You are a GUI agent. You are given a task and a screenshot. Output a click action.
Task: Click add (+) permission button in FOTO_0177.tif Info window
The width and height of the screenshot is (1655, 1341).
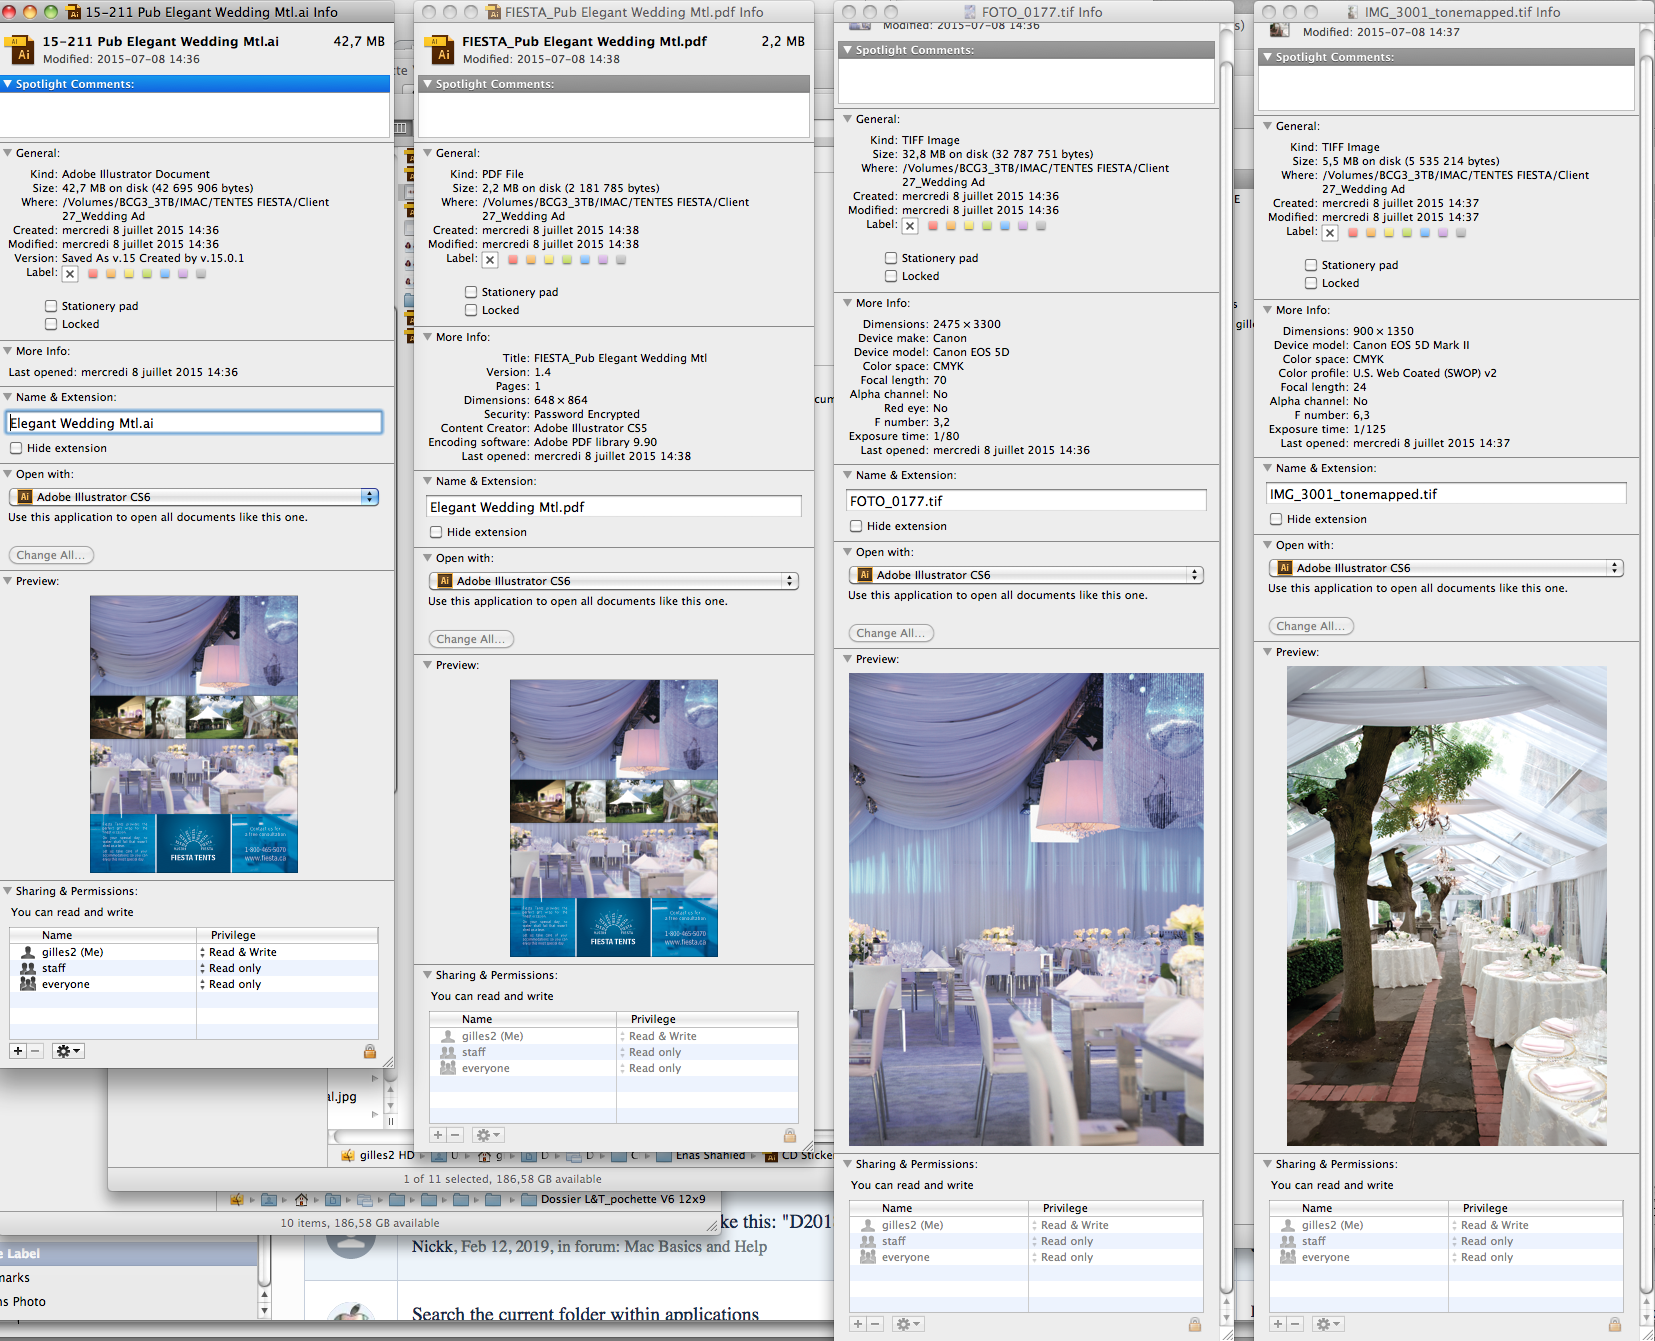(x=858, y=1324)
